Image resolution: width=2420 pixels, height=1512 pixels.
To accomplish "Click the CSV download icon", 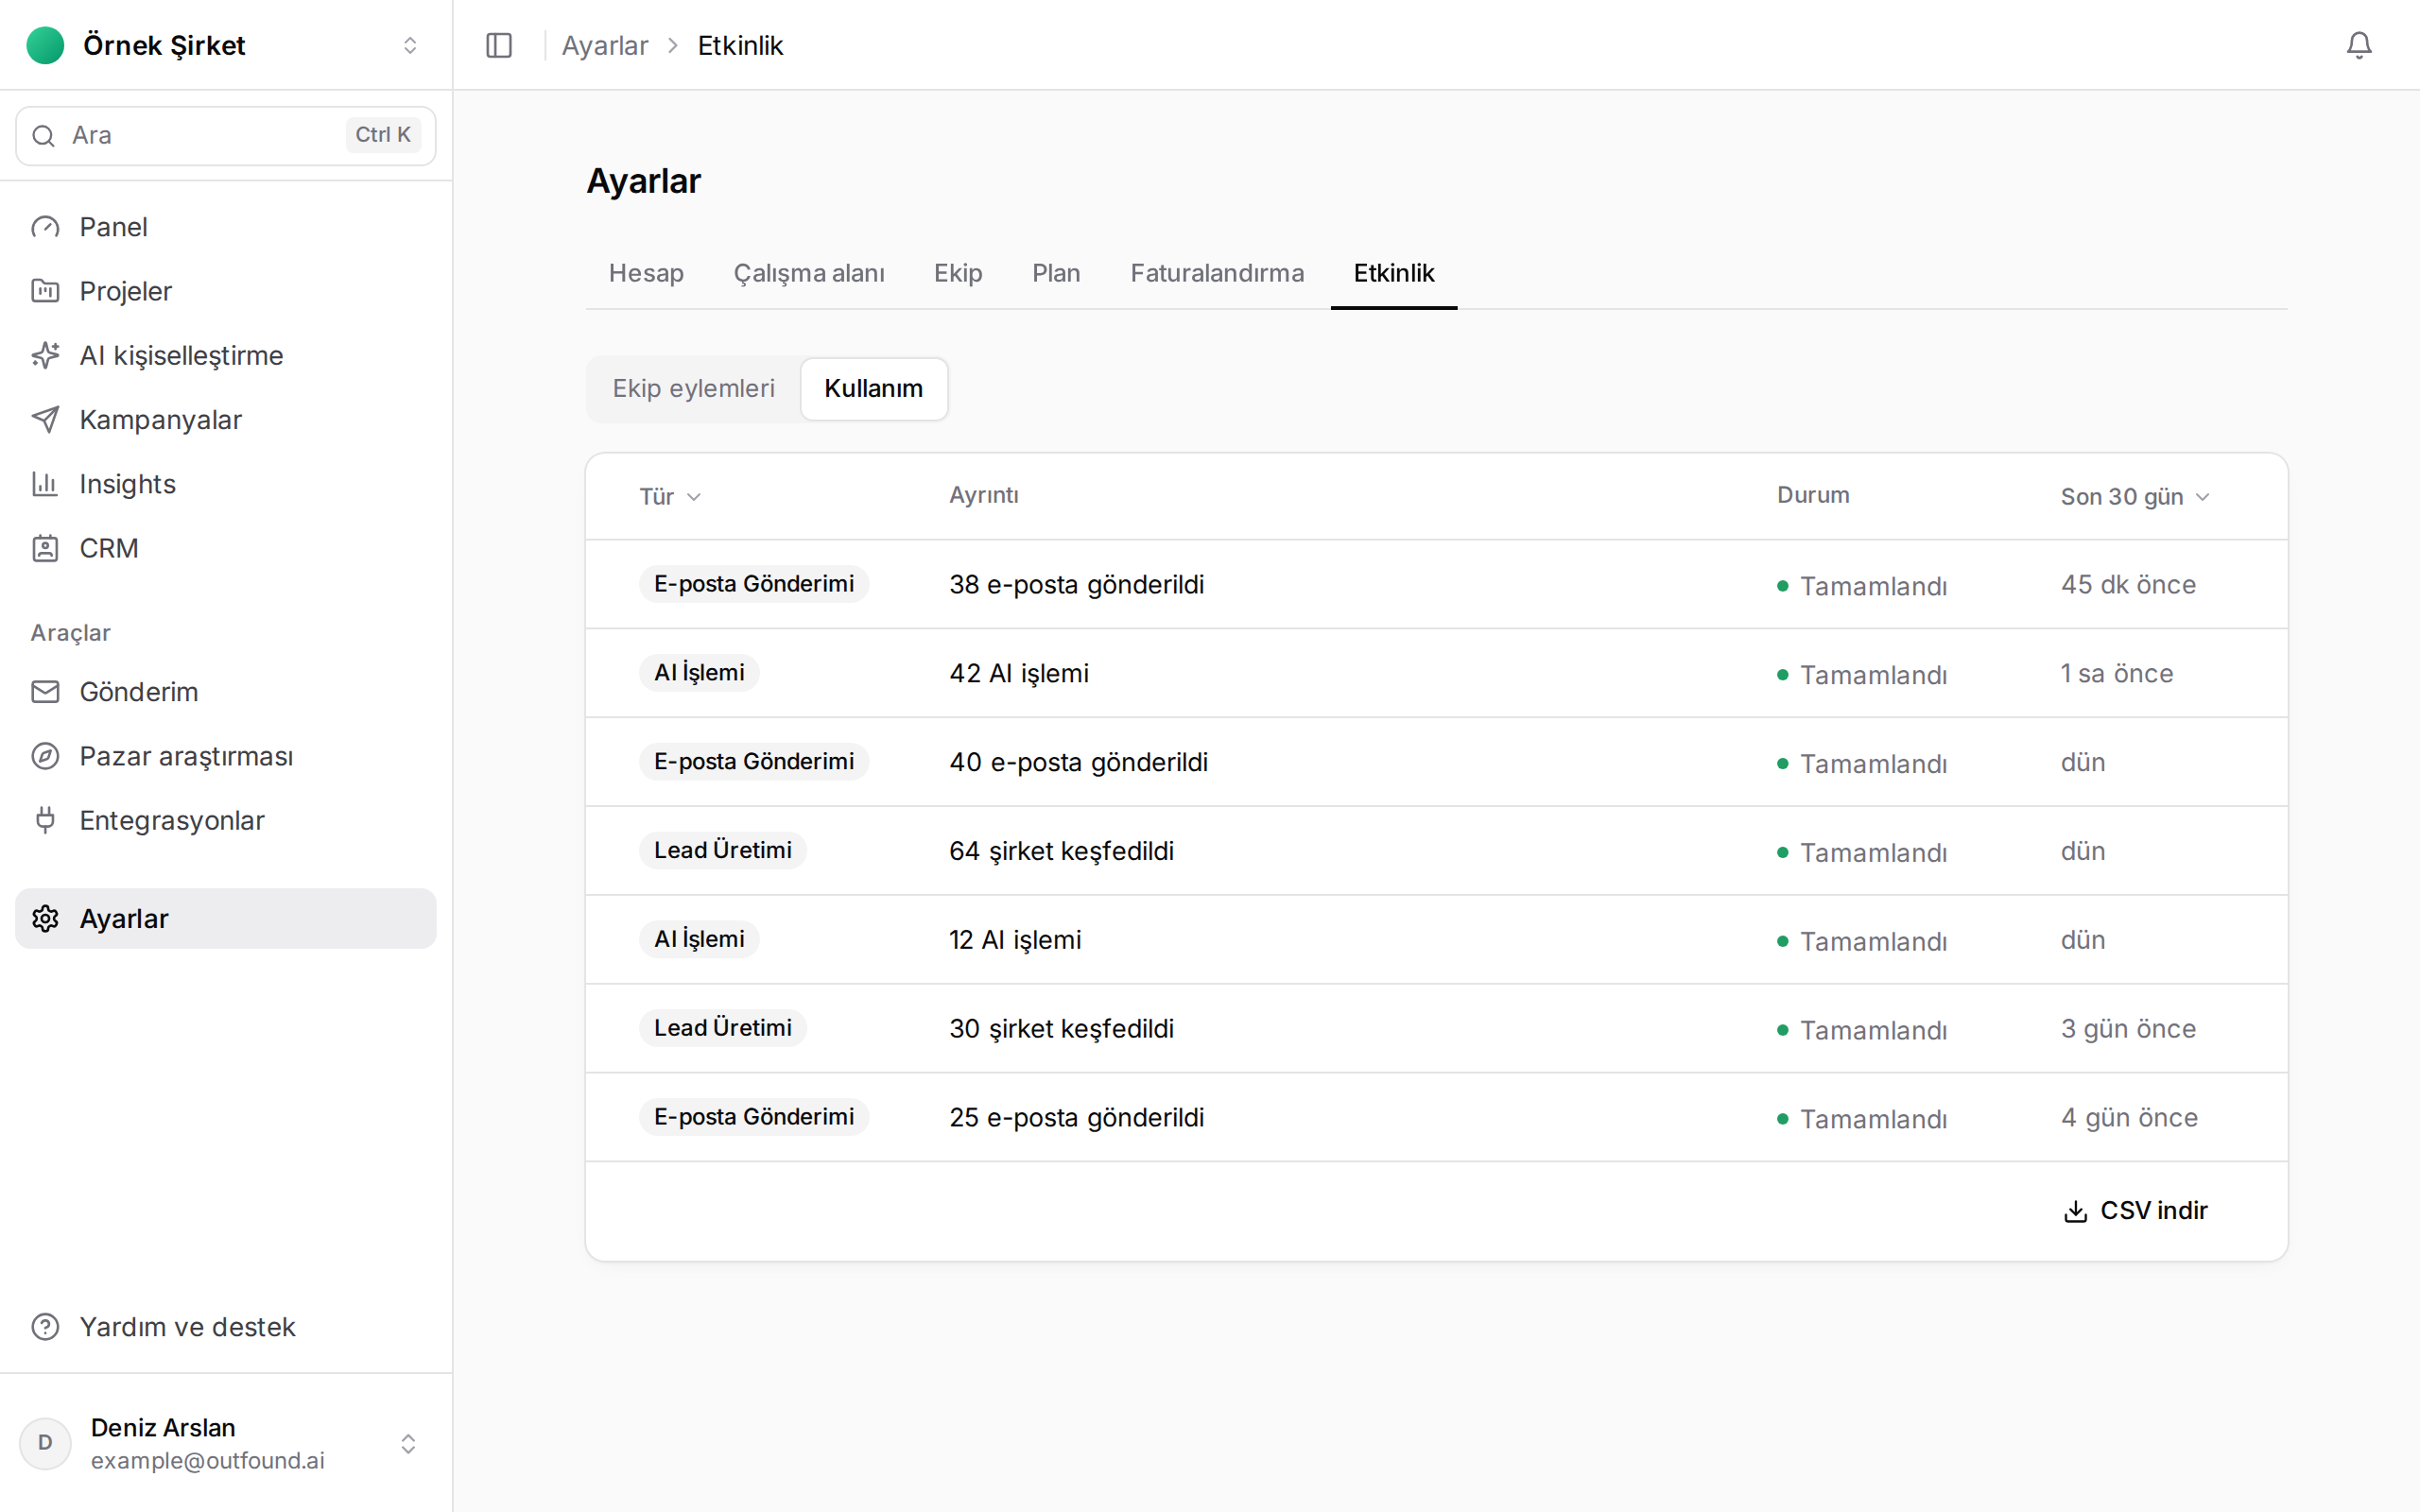I will [x=2075, y=1211].
